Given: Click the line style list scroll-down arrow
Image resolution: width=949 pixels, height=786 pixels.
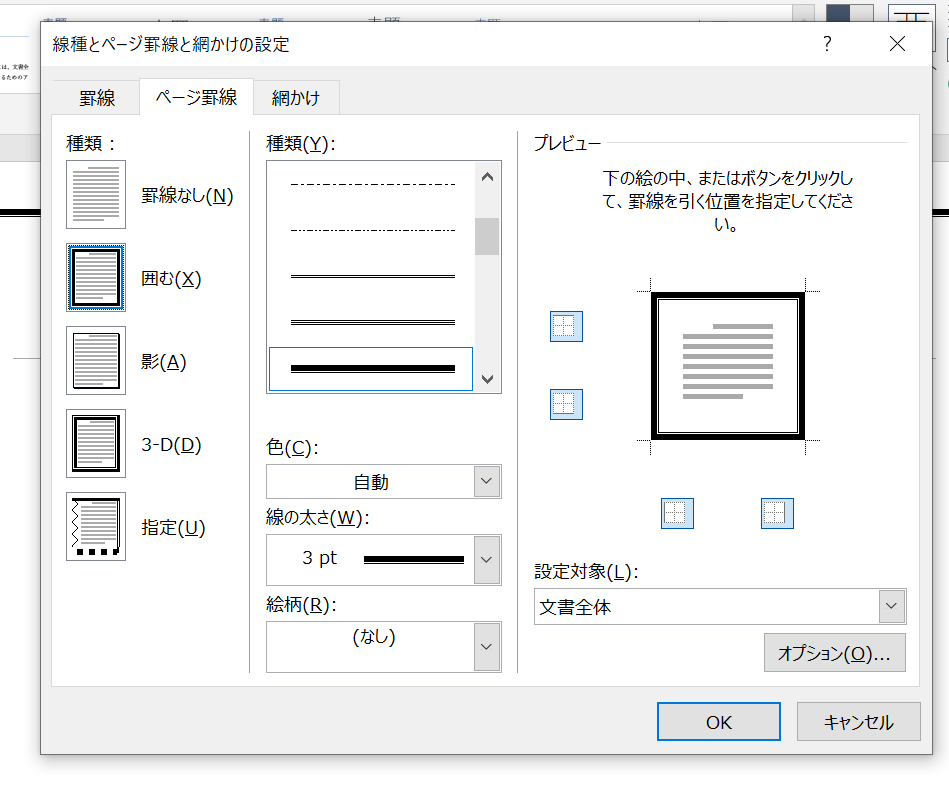Looking at the screenshot, I should pos(487,379).
